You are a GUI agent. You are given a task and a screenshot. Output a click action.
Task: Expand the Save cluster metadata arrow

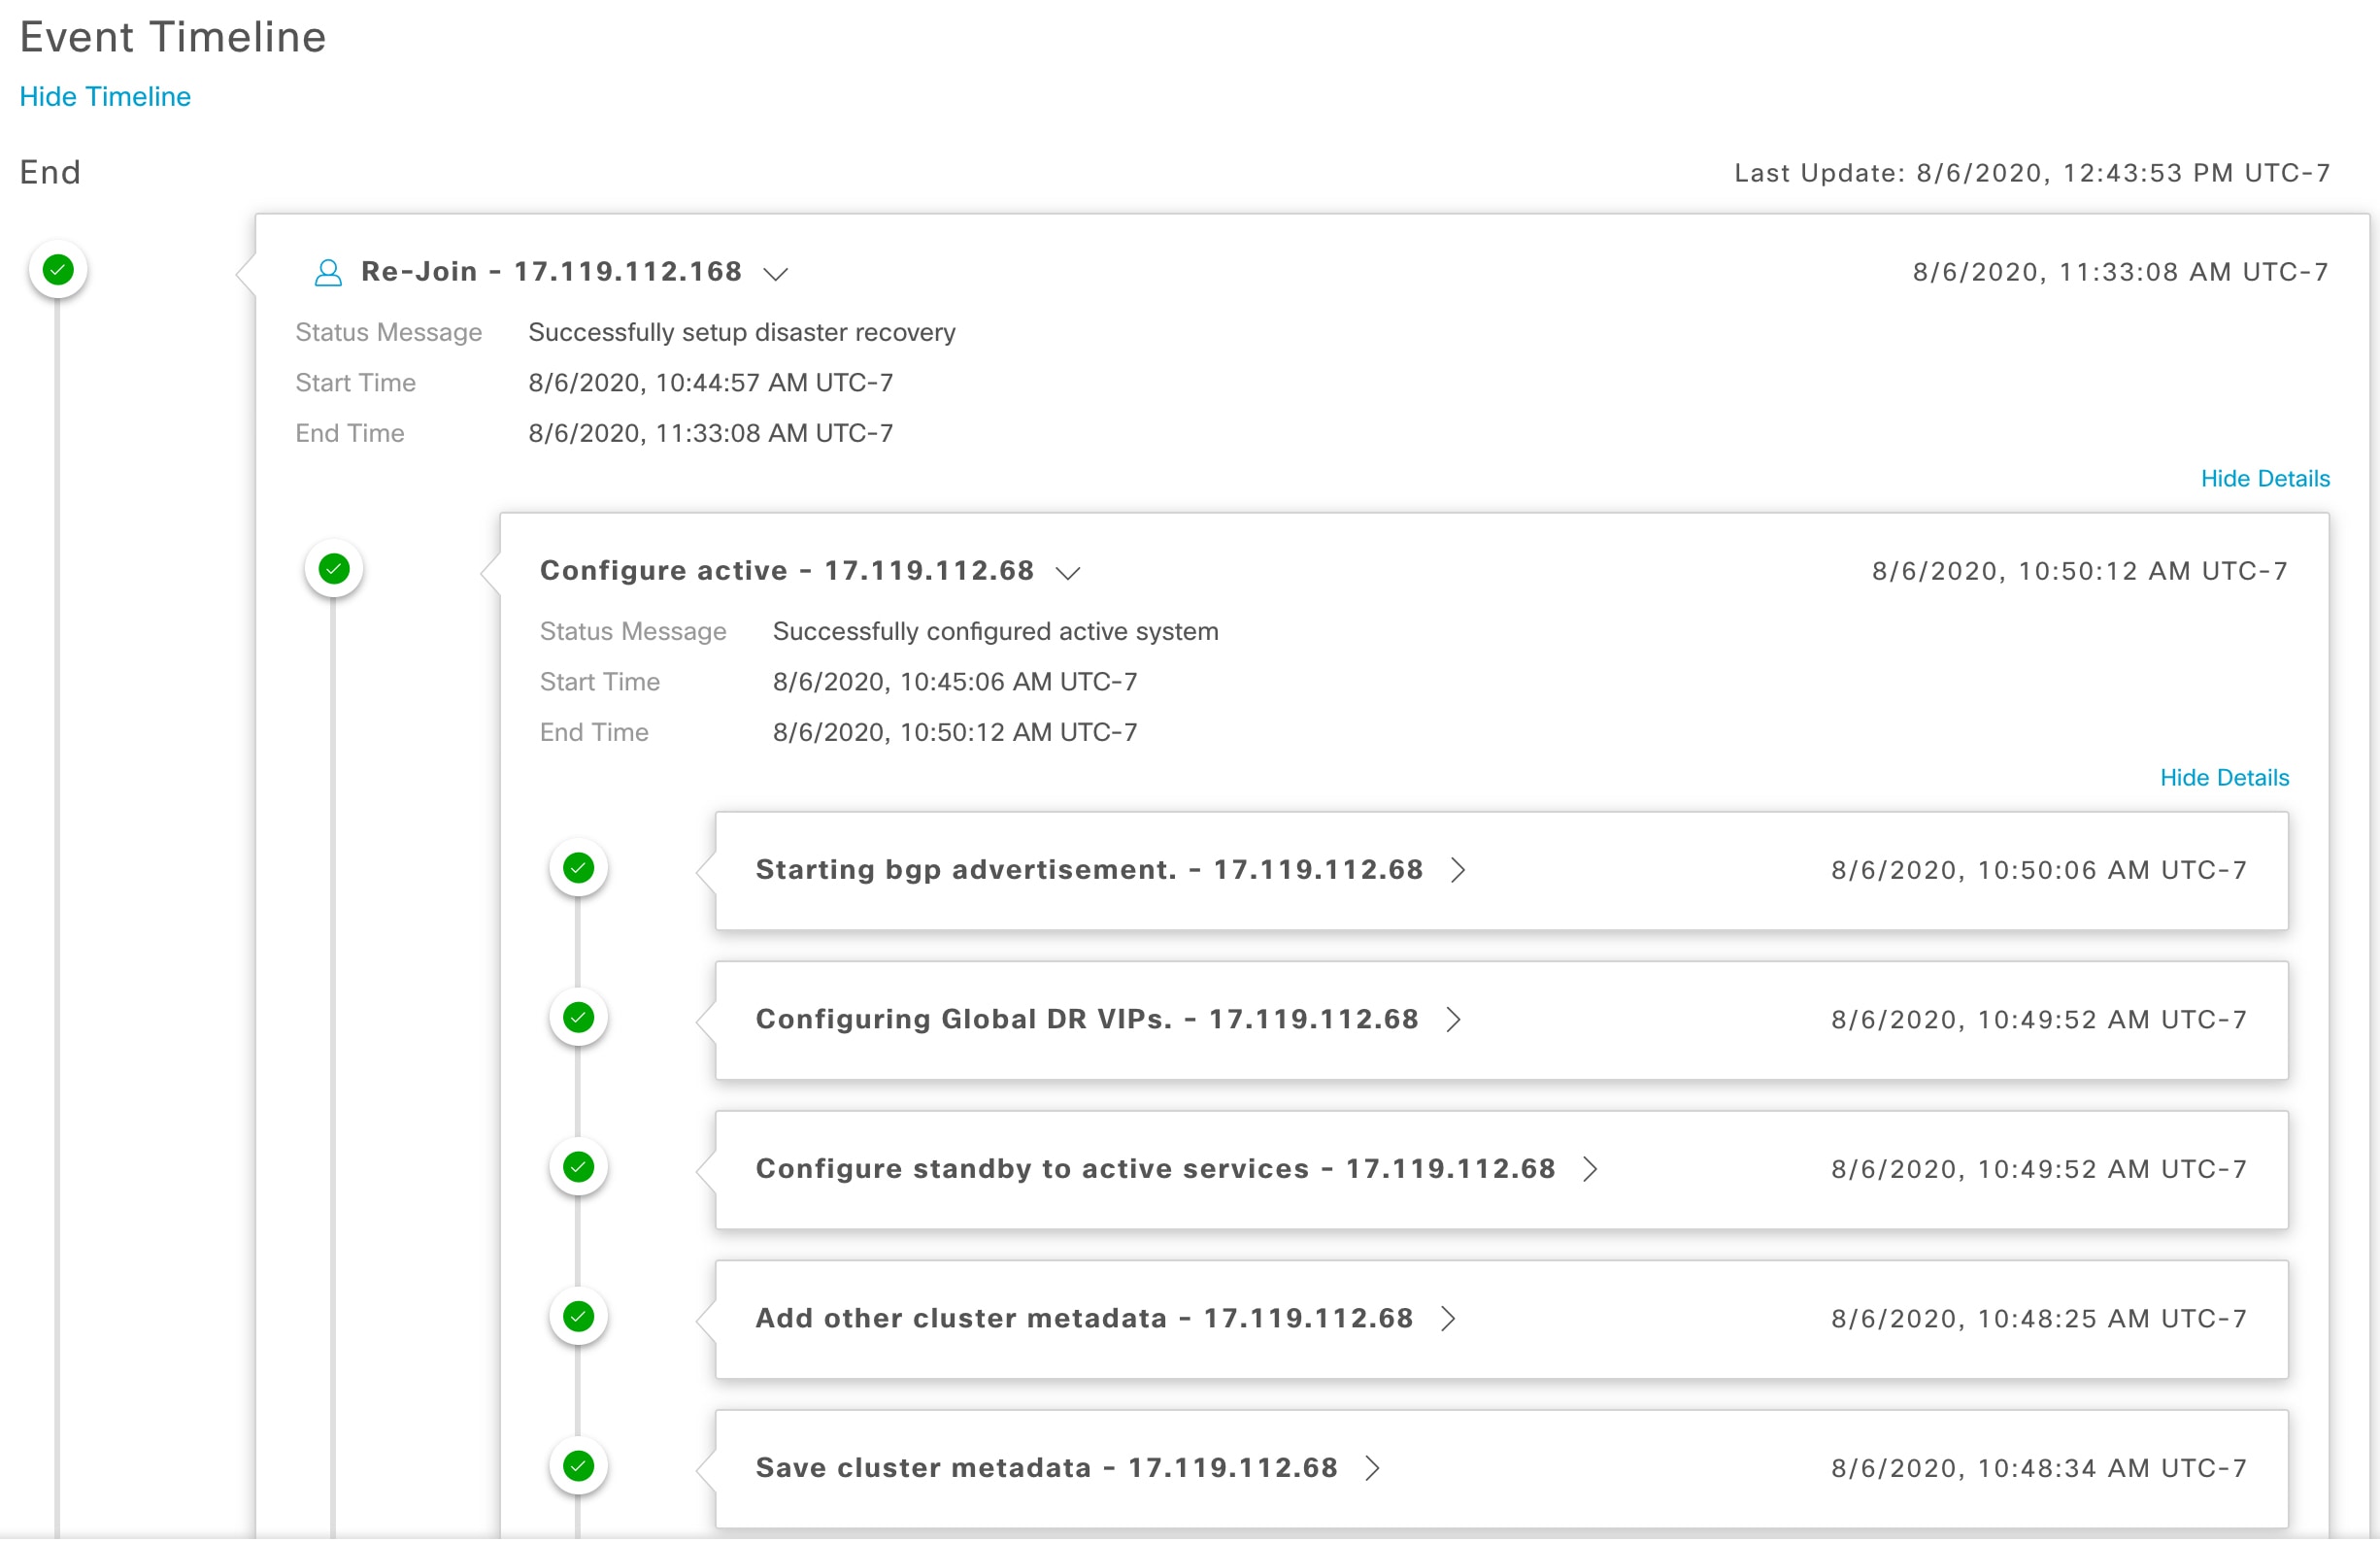[x=1373, y=1468]
